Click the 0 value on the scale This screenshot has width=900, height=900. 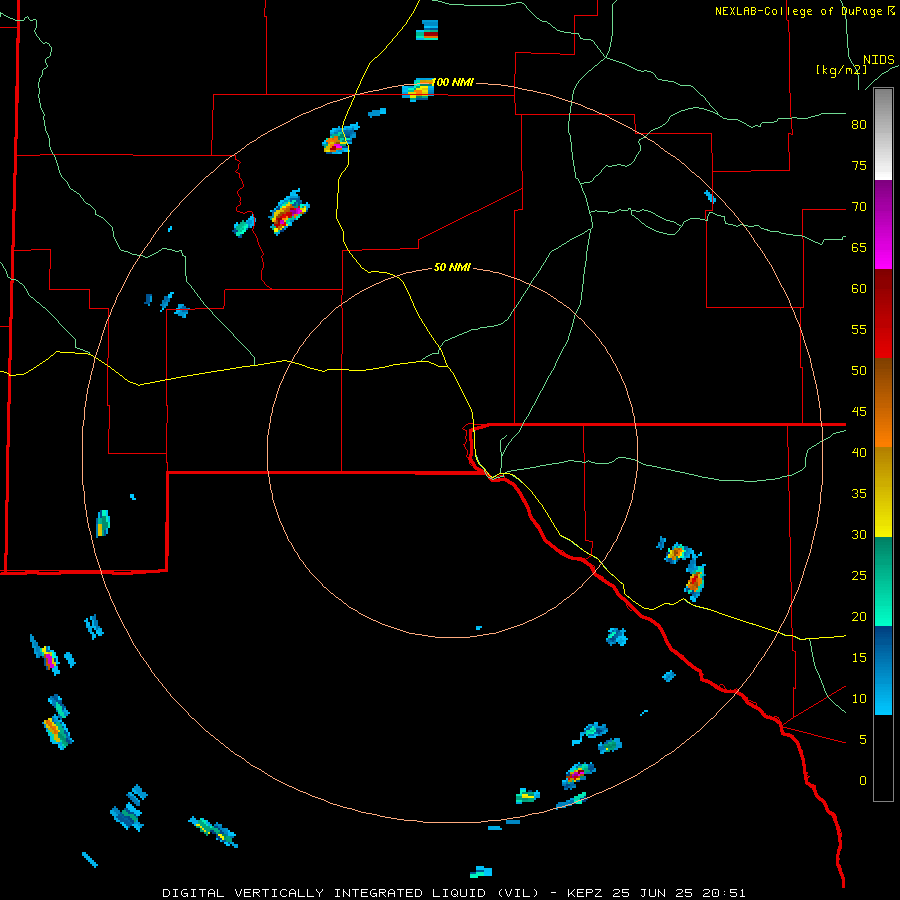(x=863, y=781)
